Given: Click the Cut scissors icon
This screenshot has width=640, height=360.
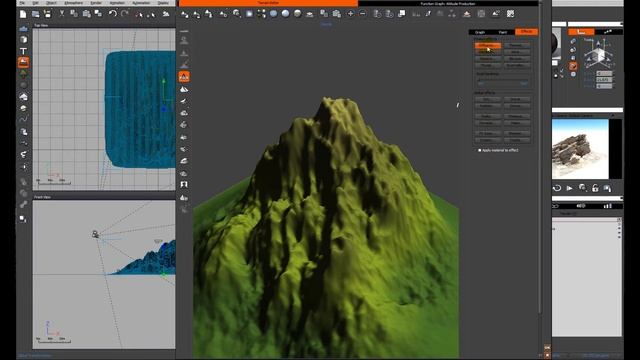Looking at the screenshot, I should (x=62, y=14).
